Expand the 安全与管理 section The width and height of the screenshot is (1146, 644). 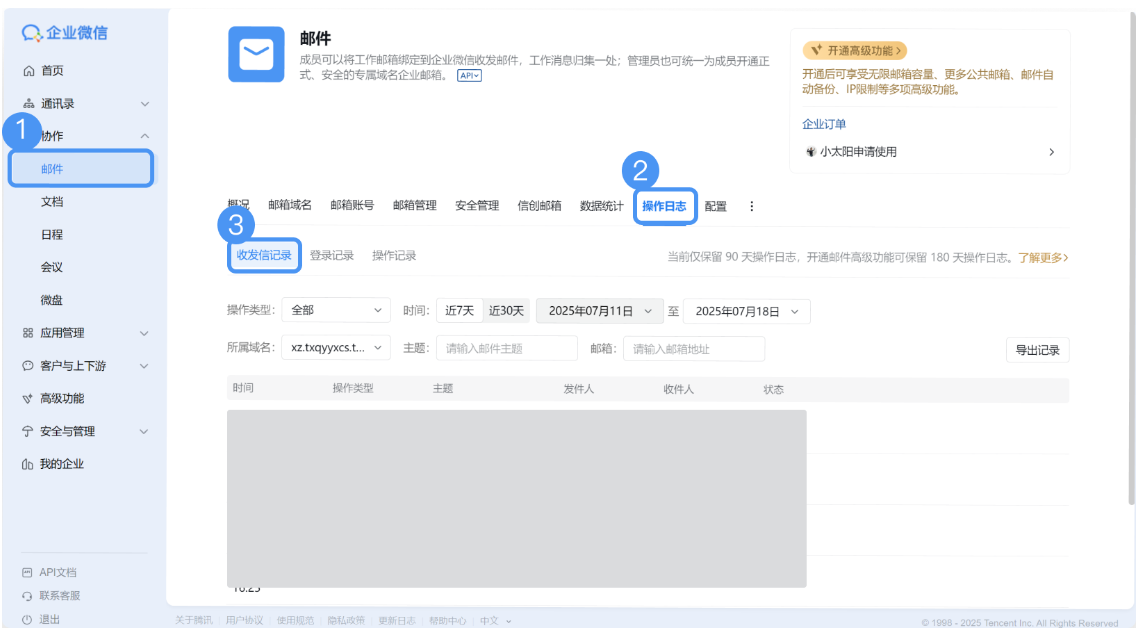point(144,432)
